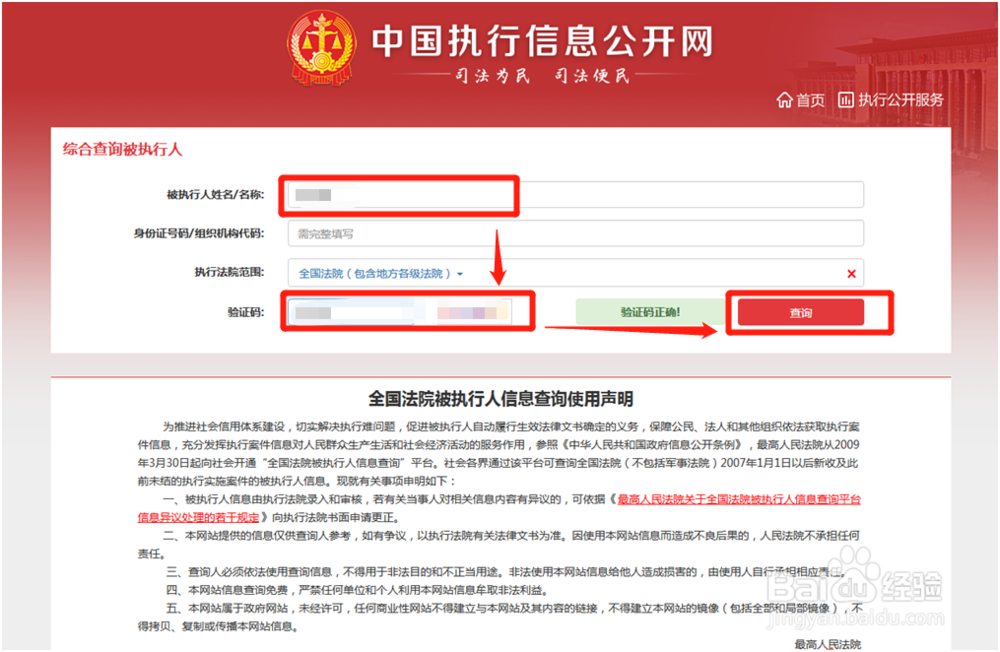Click the 被执行人姓名/名称 input field
The image size is (1000, 652).
[399, 194]
